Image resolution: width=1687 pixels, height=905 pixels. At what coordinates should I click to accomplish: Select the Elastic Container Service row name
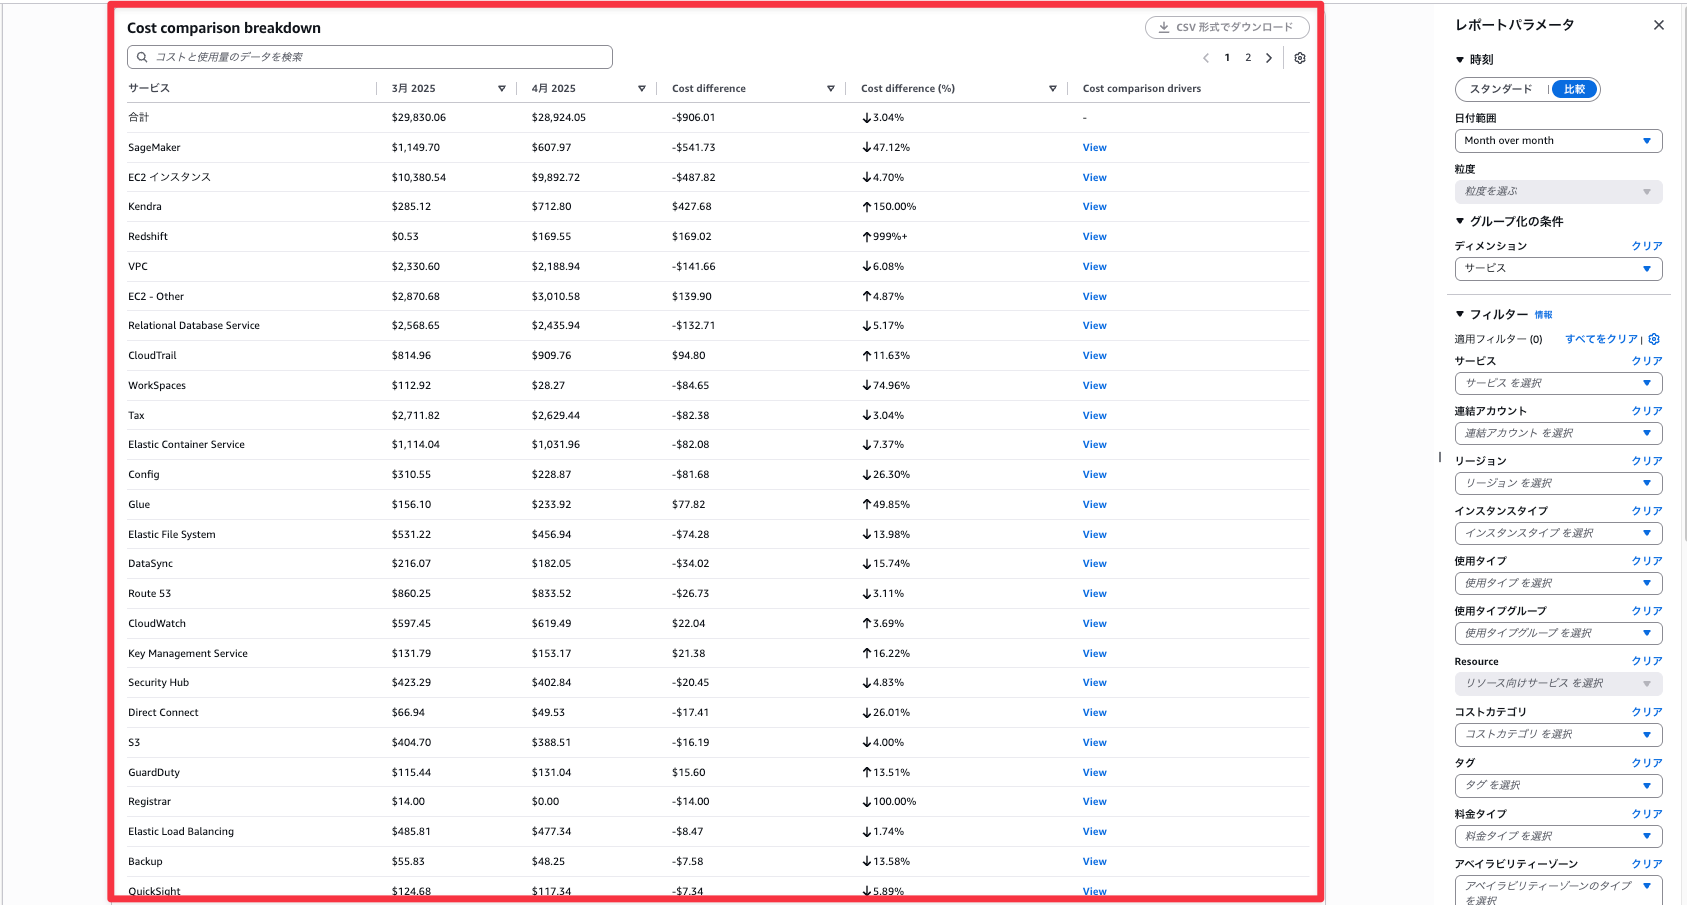click(186, 445)
